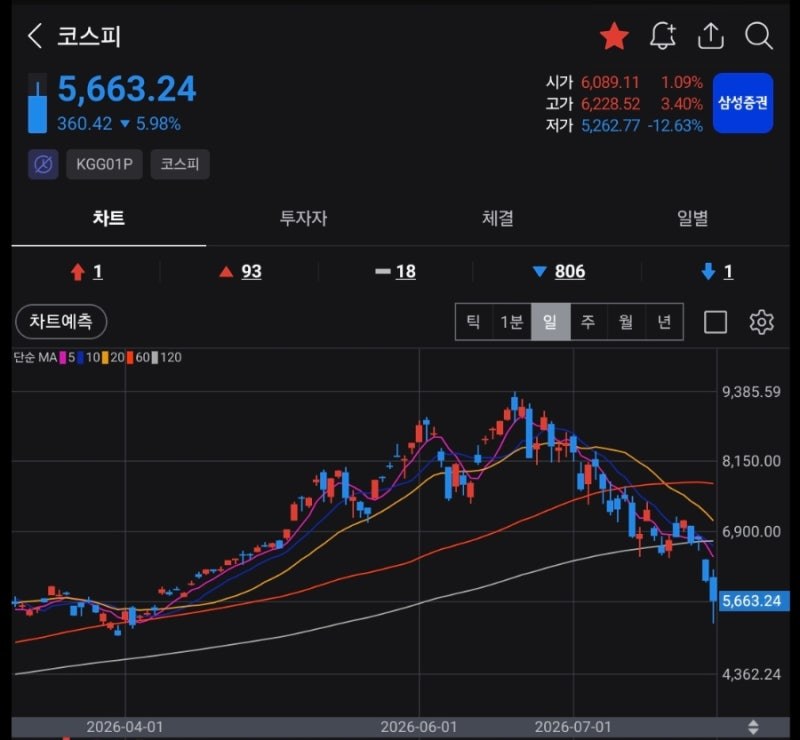Tap the purple crossed-circle icon beside KGG01P
The image size is (800, 740).
43,164
